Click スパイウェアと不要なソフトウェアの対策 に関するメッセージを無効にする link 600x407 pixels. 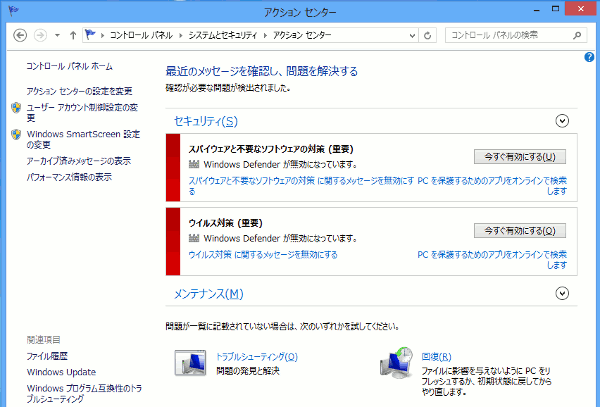[301, 186]
